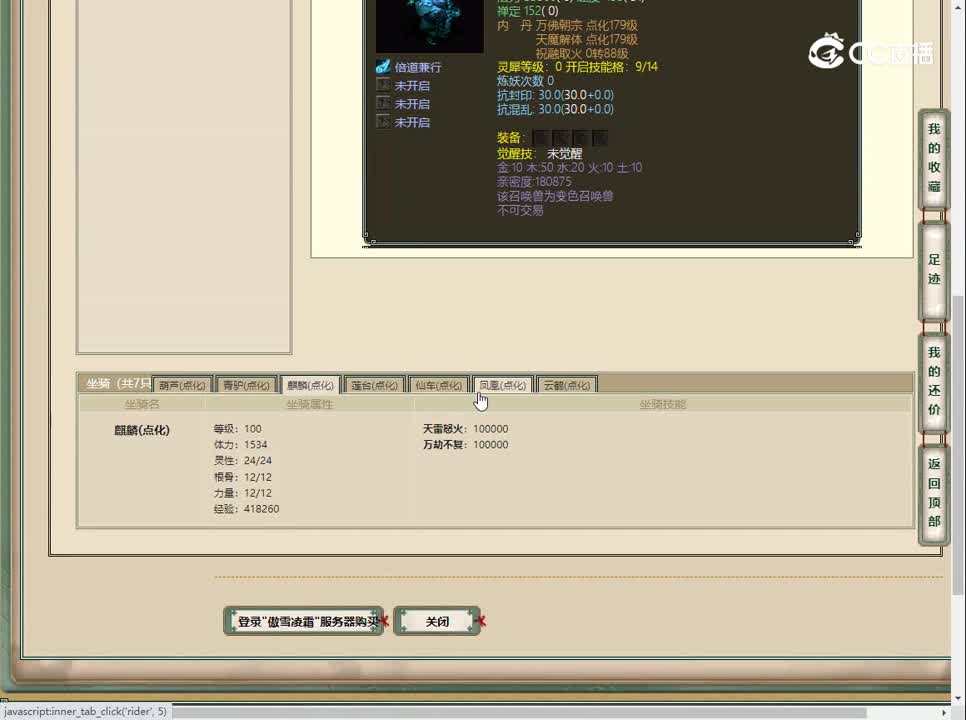The image size is (966, 720).
Task: Click the 炼妖次数 0 text
Action: pyautogui.click(x=525, y=81)
